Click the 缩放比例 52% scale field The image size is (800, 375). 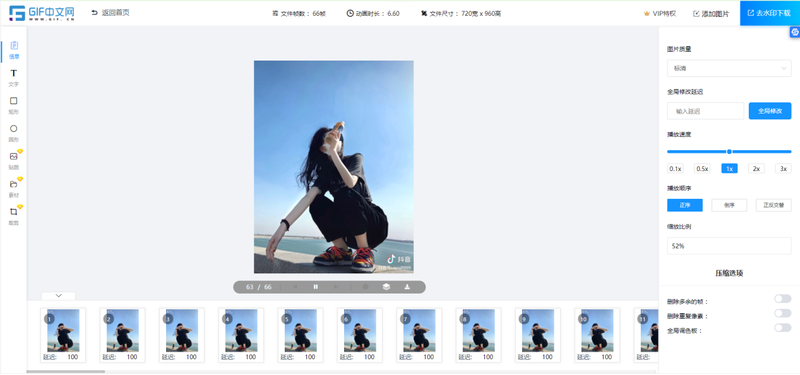[729, 246]
